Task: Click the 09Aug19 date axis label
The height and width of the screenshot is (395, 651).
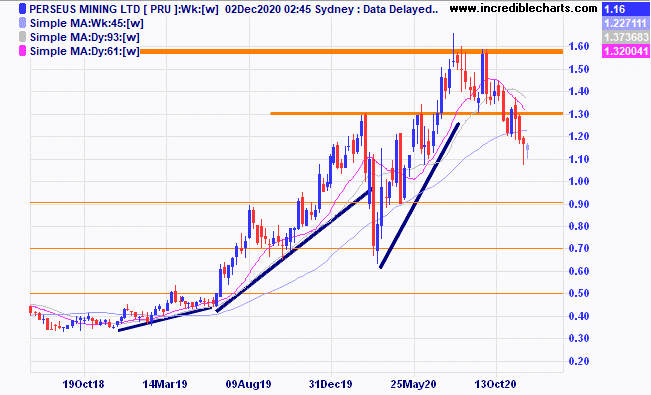Action: coord(248,384)
